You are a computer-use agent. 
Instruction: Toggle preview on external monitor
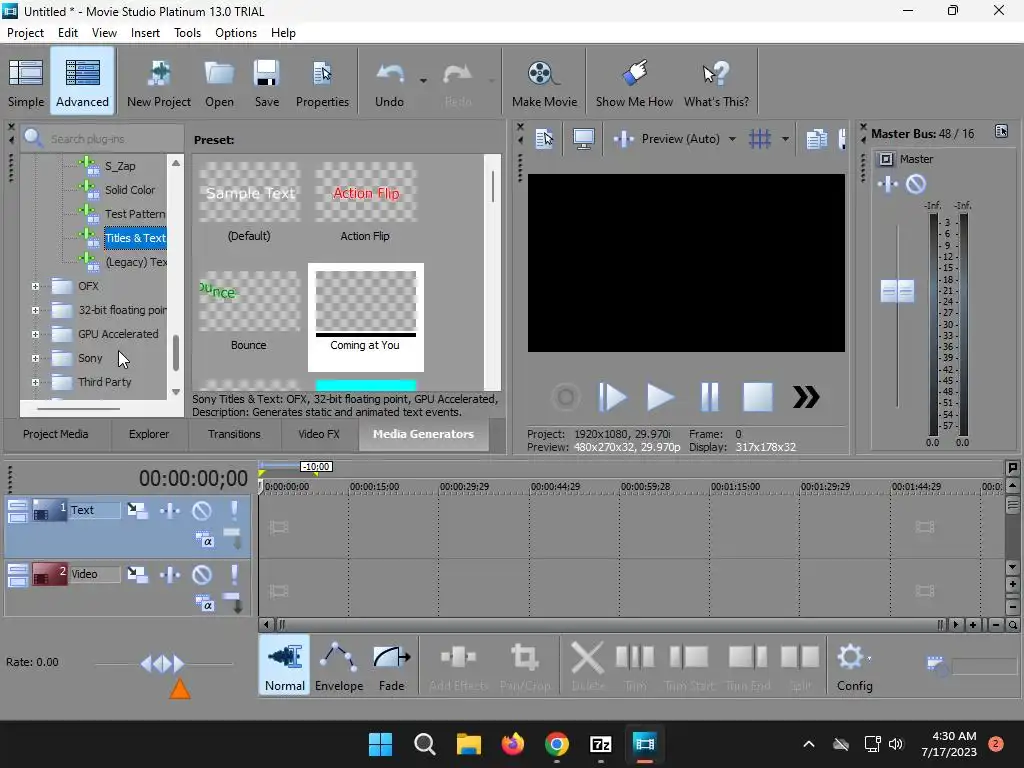pos(583,138)
